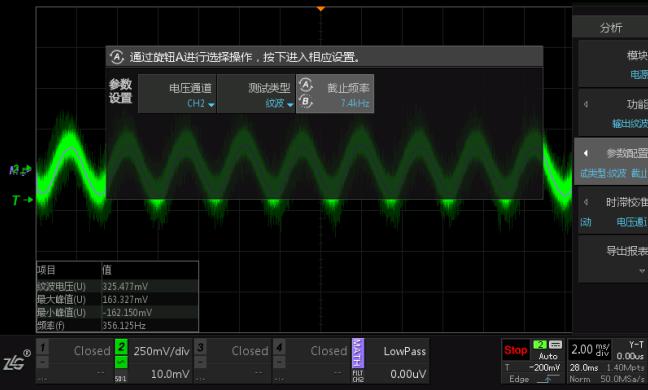
Task: Click the 28.0ms time span value
Action: coord(584,368)
